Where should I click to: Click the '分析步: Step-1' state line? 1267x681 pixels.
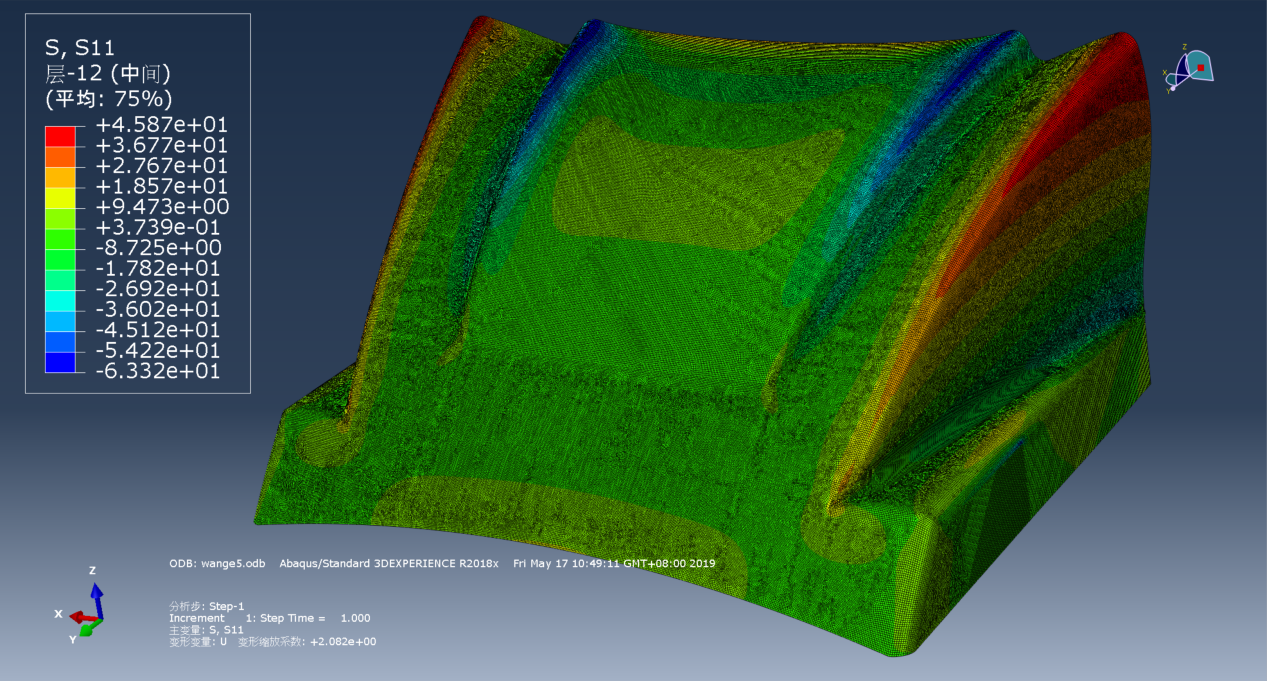[207, 606]
